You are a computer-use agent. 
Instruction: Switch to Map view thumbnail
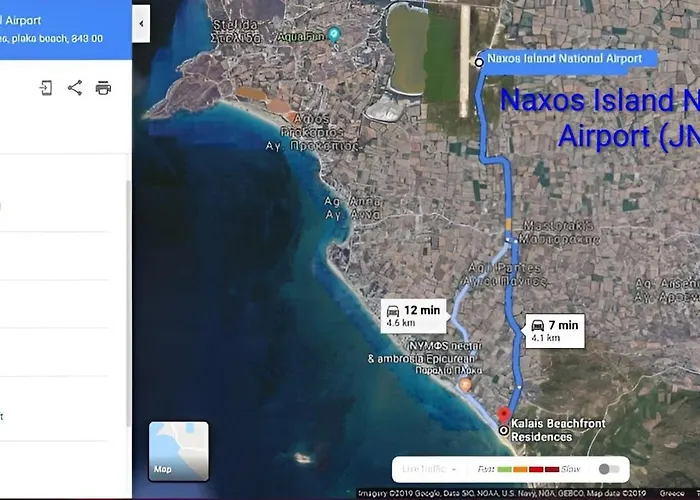(x=179, y=451)
